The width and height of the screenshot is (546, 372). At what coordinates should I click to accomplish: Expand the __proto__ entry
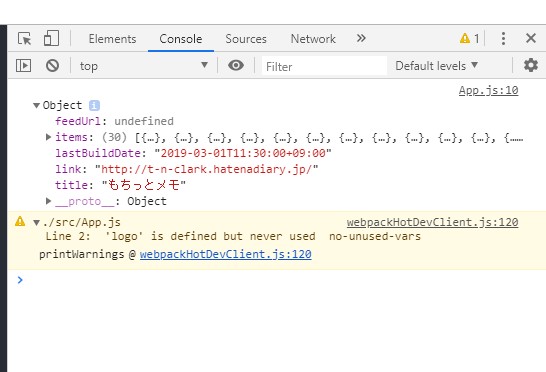tap(49, 201)
